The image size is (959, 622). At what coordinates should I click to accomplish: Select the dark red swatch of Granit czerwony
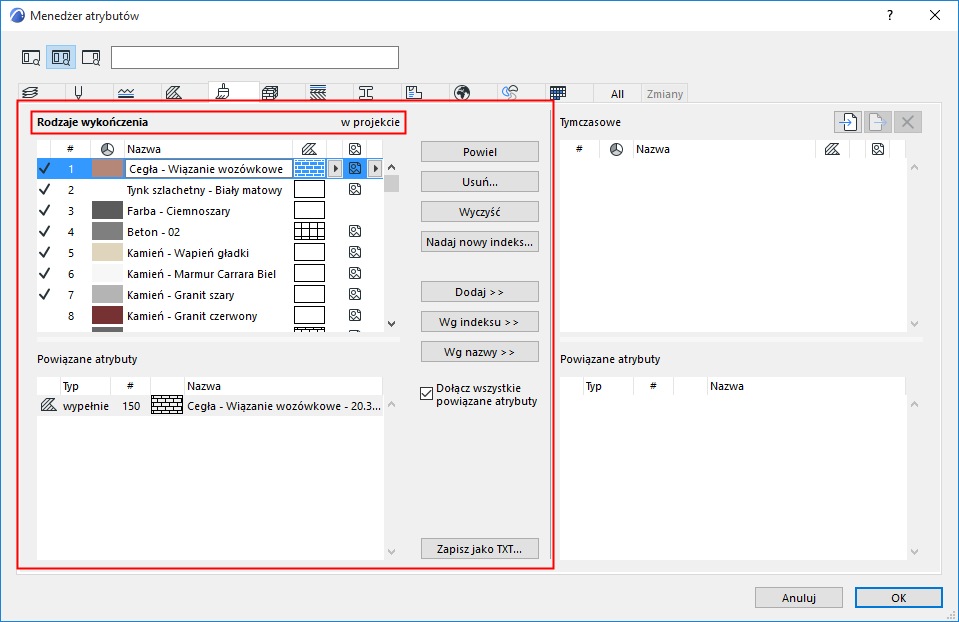[x=107, y=316]
